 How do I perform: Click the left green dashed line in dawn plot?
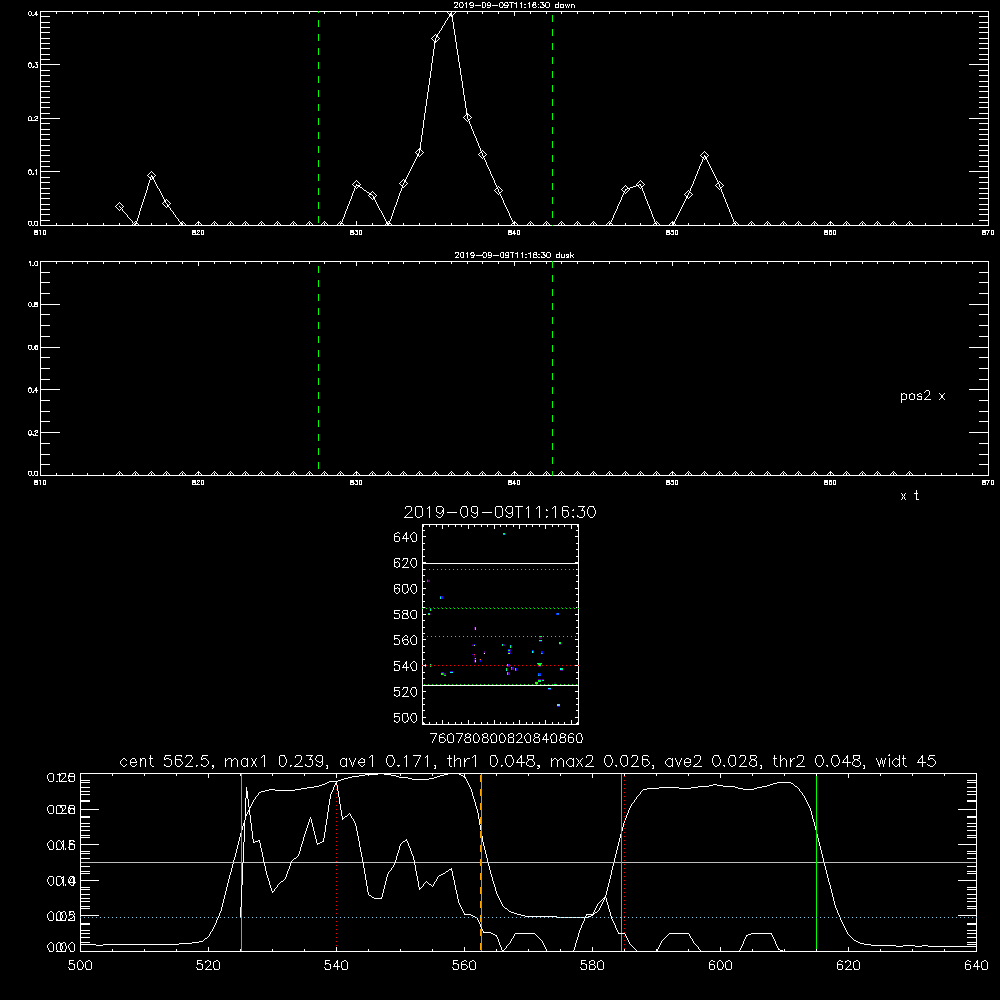point(318,118)
